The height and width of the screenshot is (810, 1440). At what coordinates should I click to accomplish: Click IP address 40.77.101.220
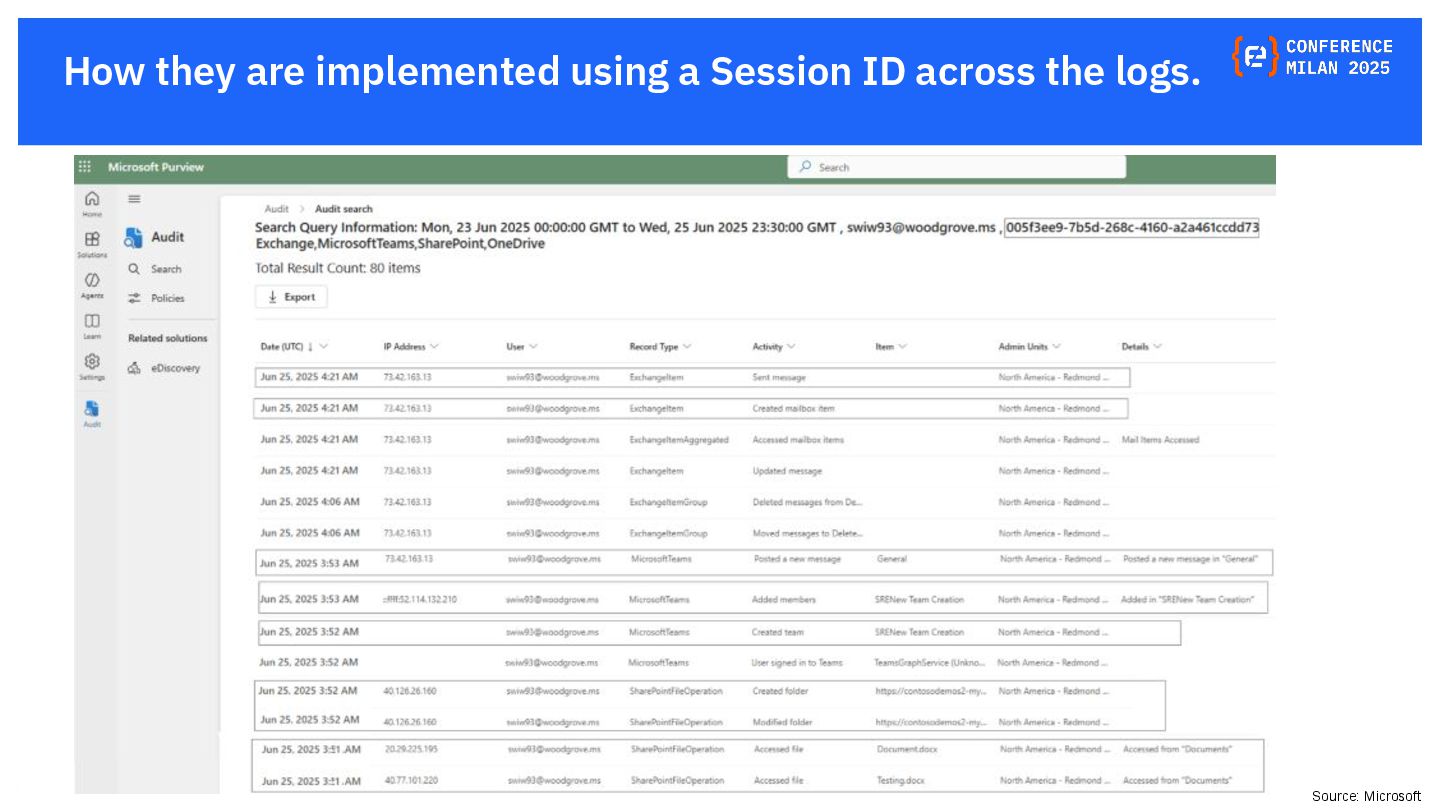tap(411, 780)
